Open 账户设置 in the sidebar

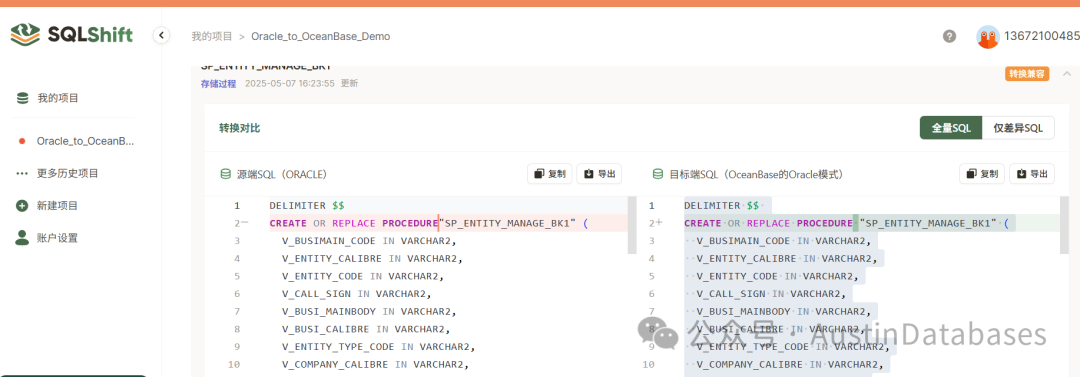pyautogui.click(x=58, y=238)
